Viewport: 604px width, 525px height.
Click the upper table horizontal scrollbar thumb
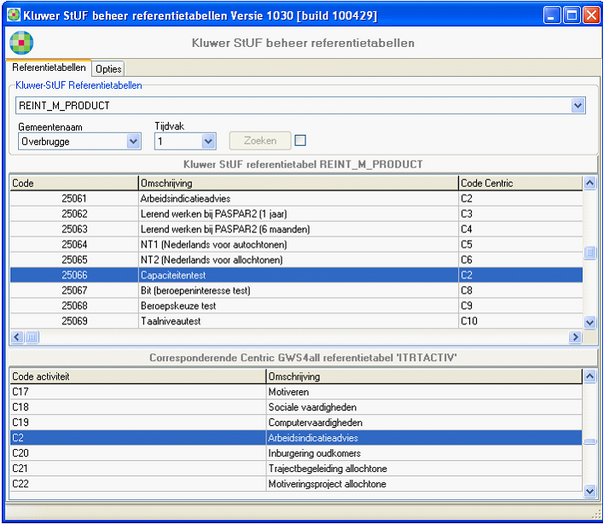(x=32, y=337)
